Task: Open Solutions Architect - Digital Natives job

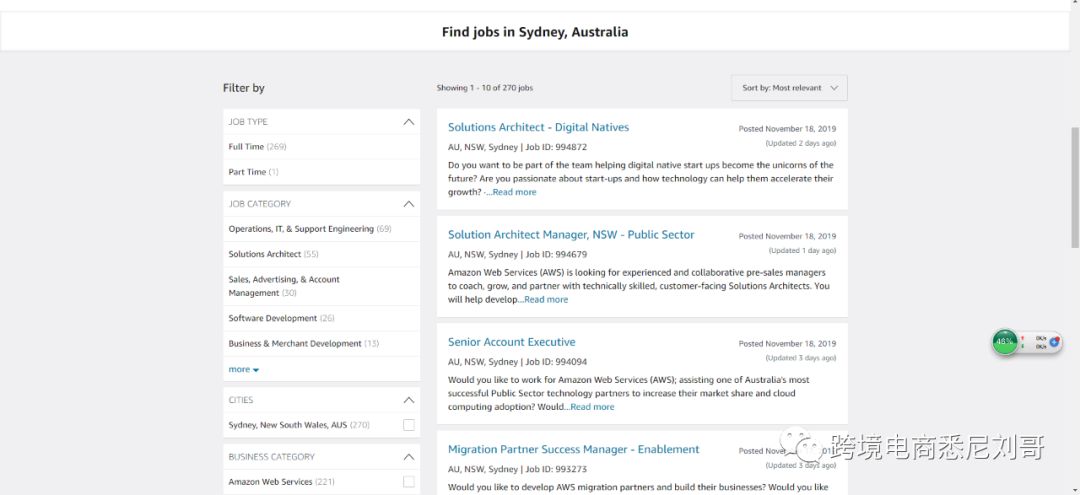Action: (x=538, y=127)
